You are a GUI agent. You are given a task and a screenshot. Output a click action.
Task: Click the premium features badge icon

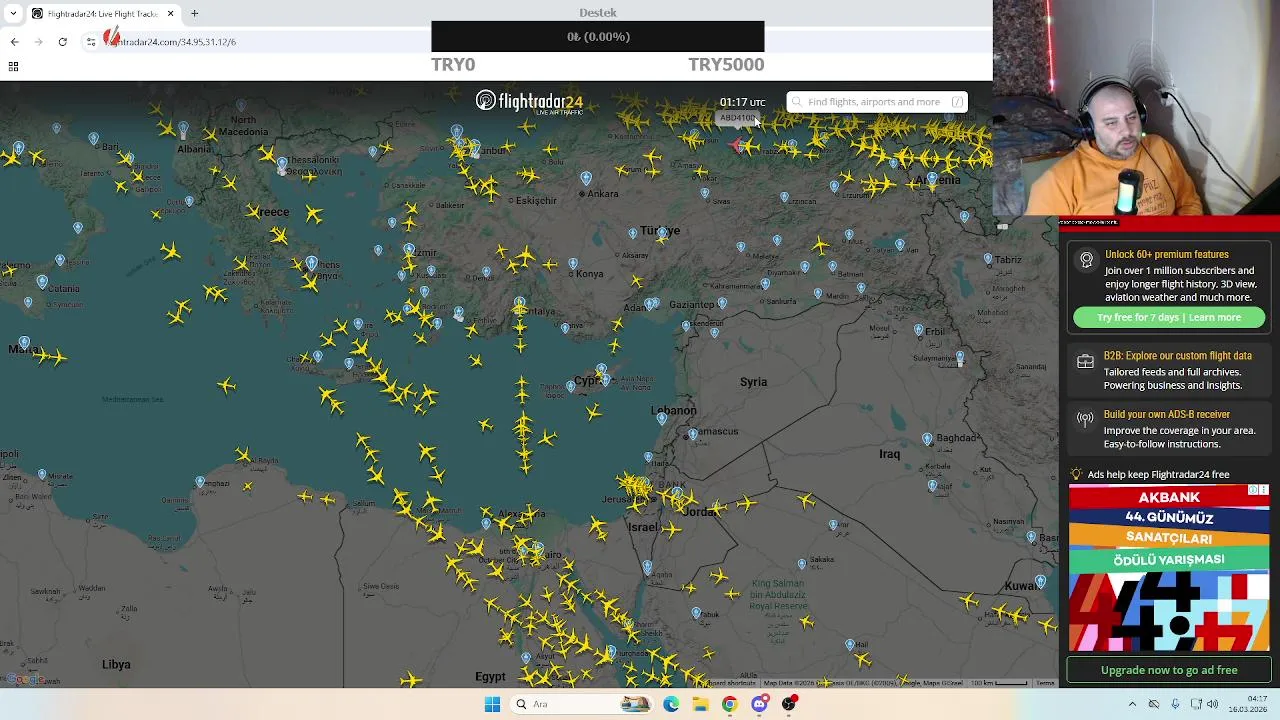click(1086, 260)
